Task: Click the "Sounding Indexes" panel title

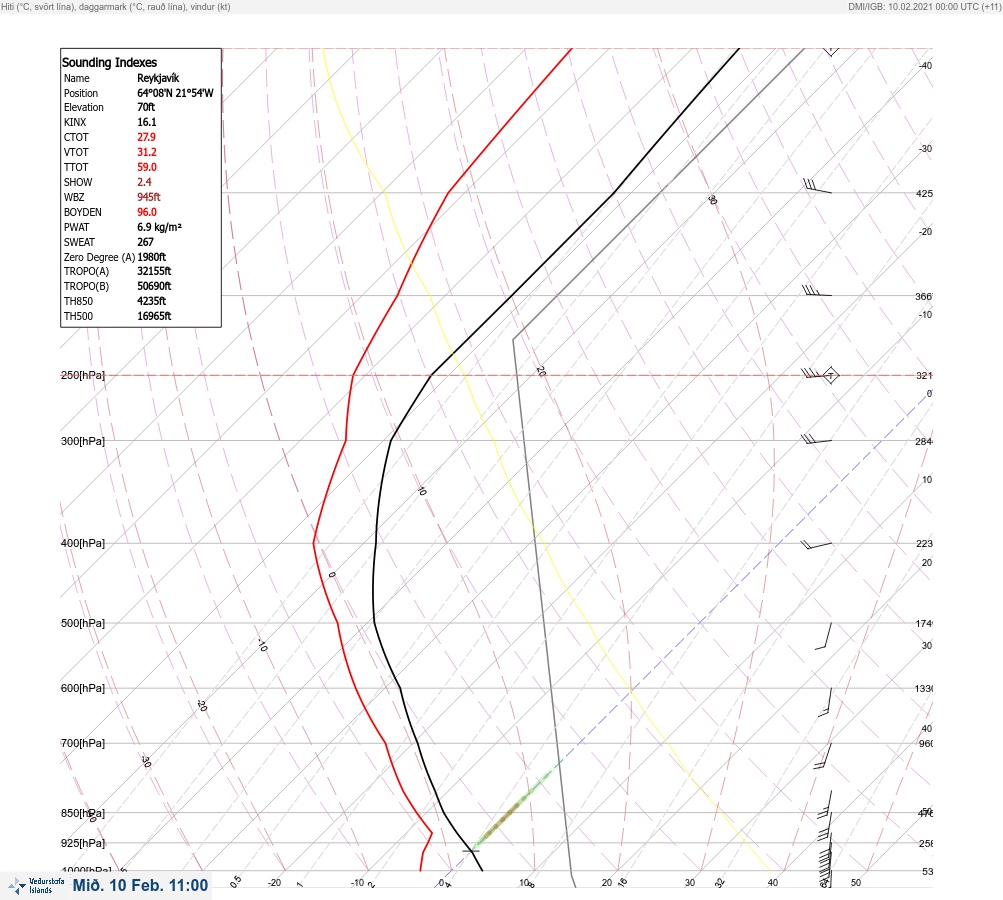Action: coord(109,62)
